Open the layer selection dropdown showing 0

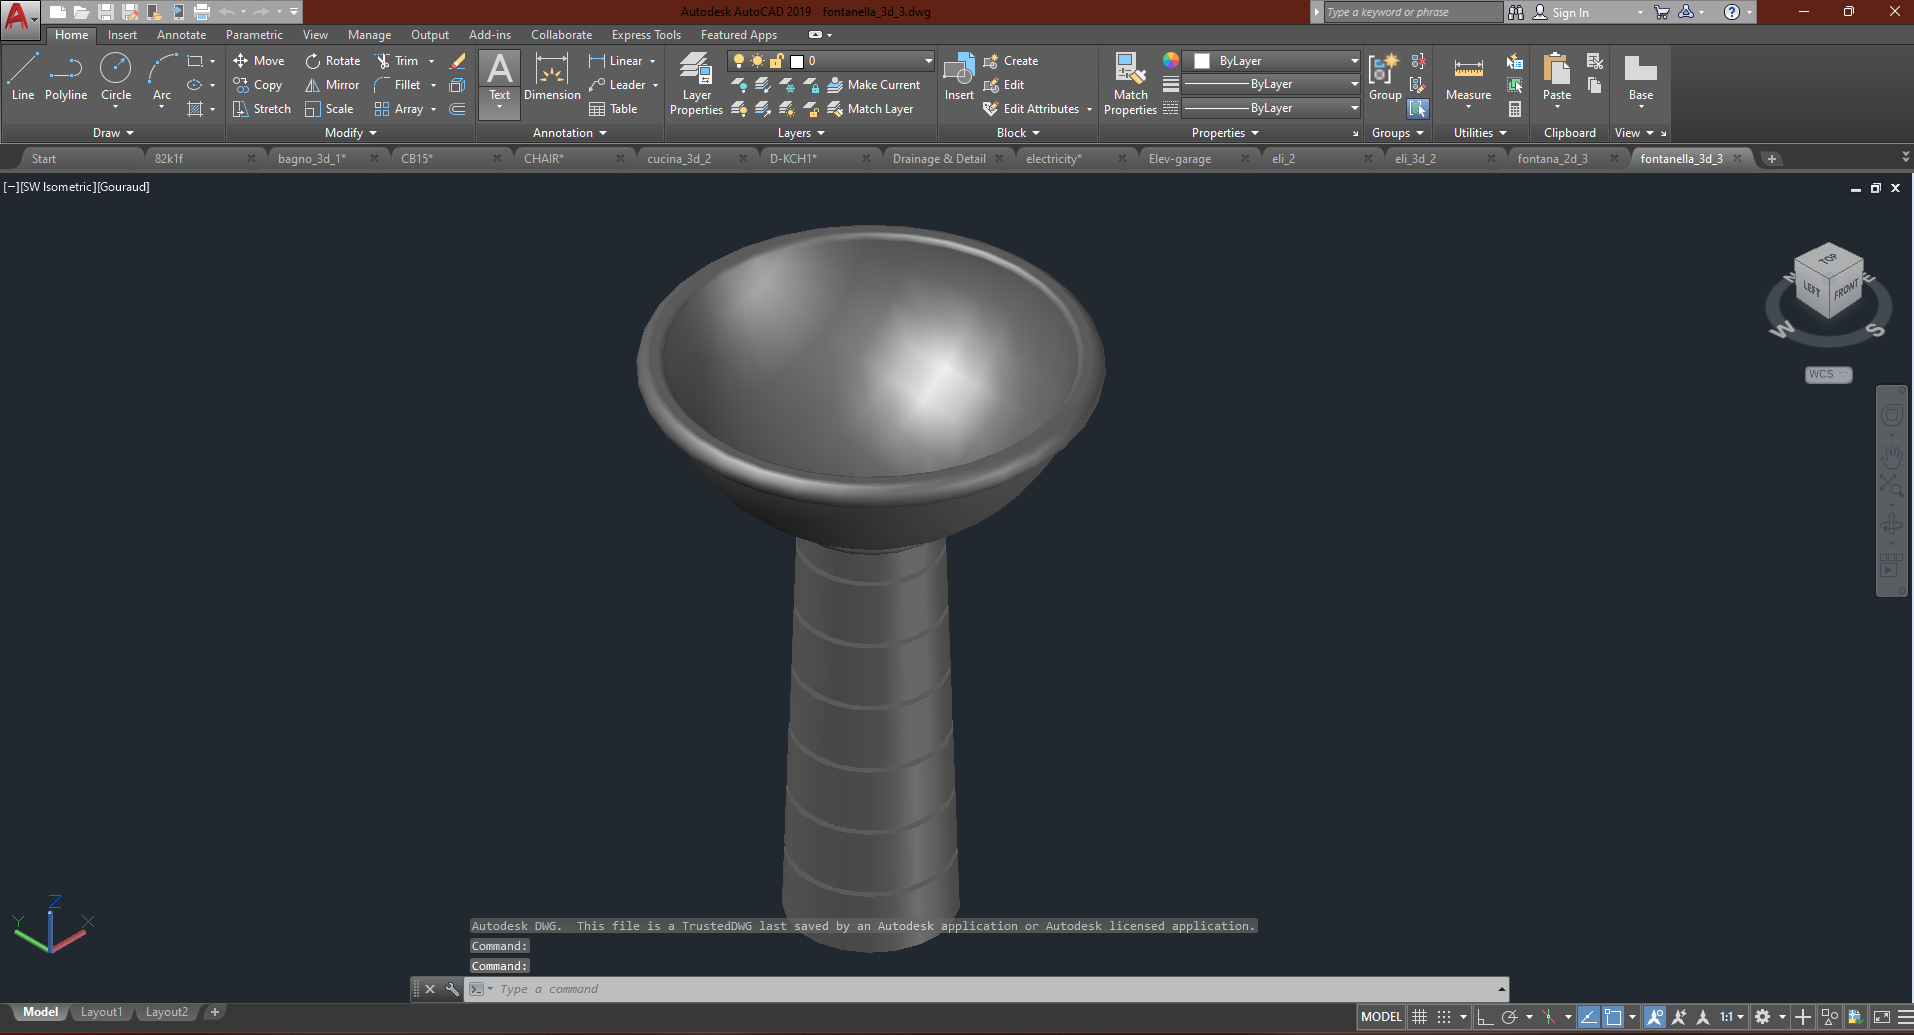tap(860, 61)
